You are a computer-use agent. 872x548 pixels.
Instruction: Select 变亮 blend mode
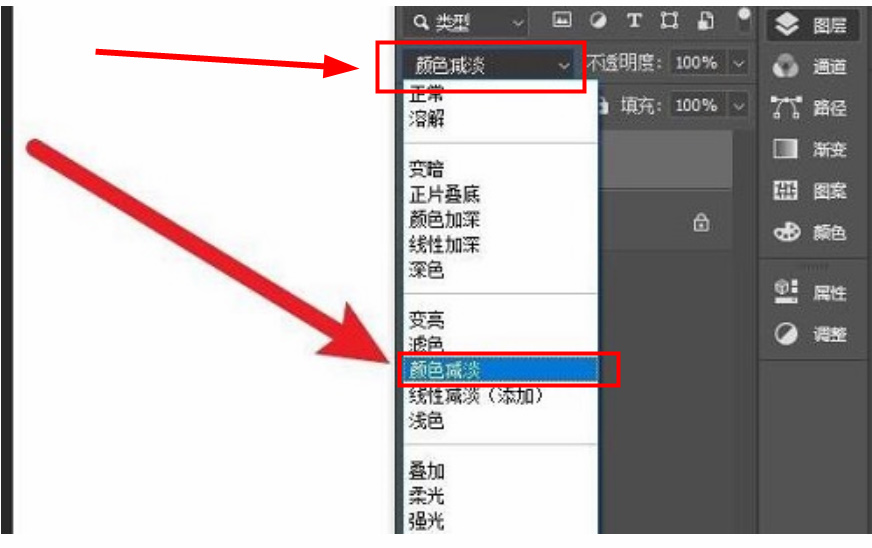click(501, 320)
